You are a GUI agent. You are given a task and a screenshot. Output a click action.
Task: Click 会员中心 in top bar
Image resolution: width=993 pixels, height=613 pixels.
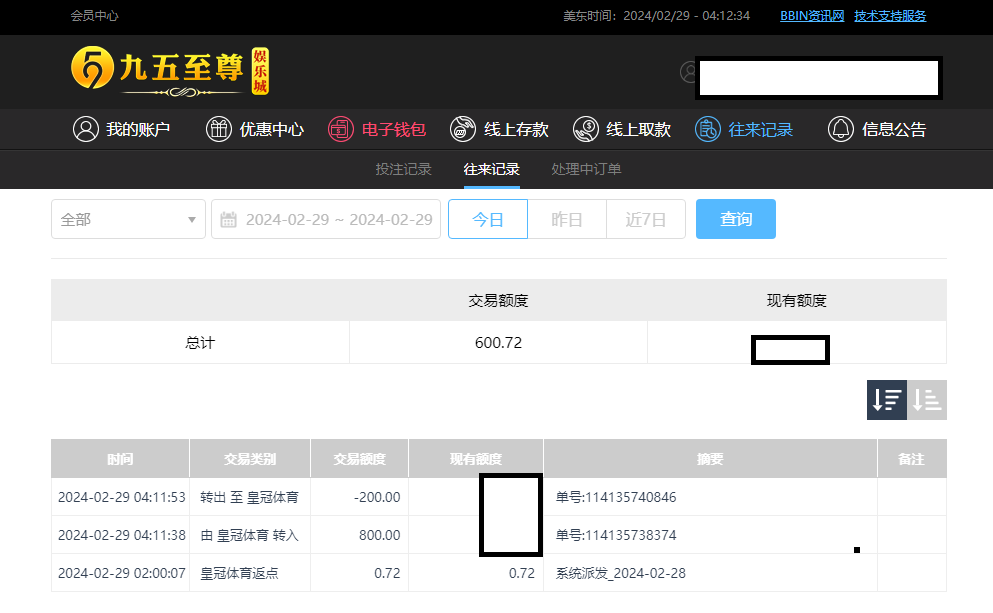point(94,16)
